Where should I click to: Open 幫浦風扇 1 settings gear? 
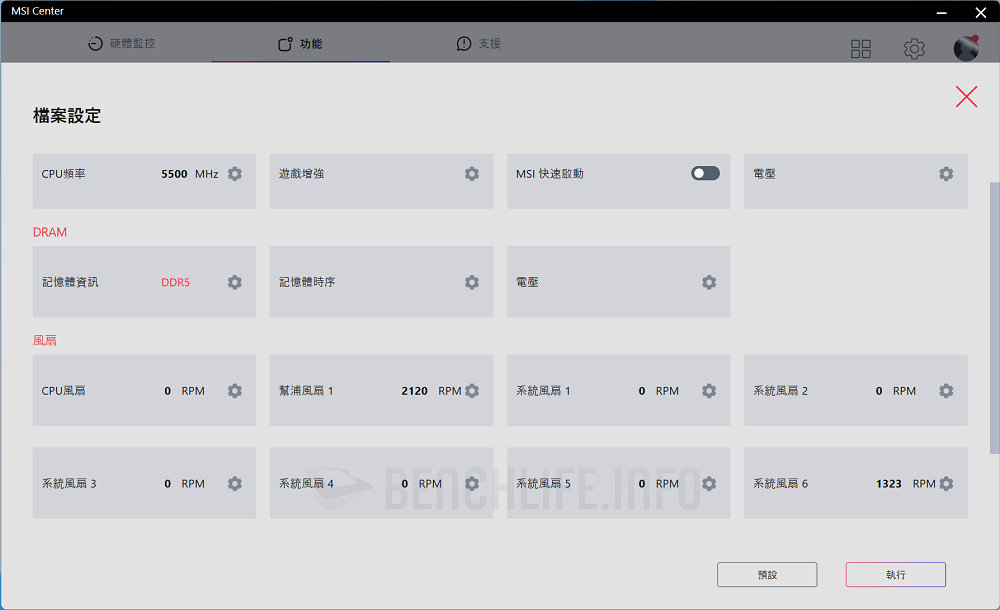click(472, 391)
